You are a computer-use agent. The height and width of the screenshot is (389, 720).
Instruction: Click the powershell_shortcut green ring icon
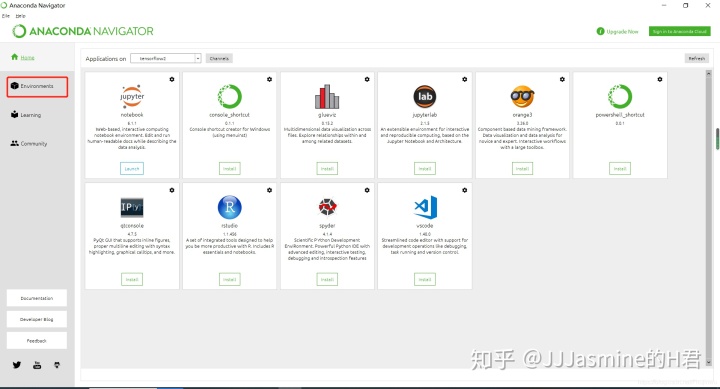620,96
